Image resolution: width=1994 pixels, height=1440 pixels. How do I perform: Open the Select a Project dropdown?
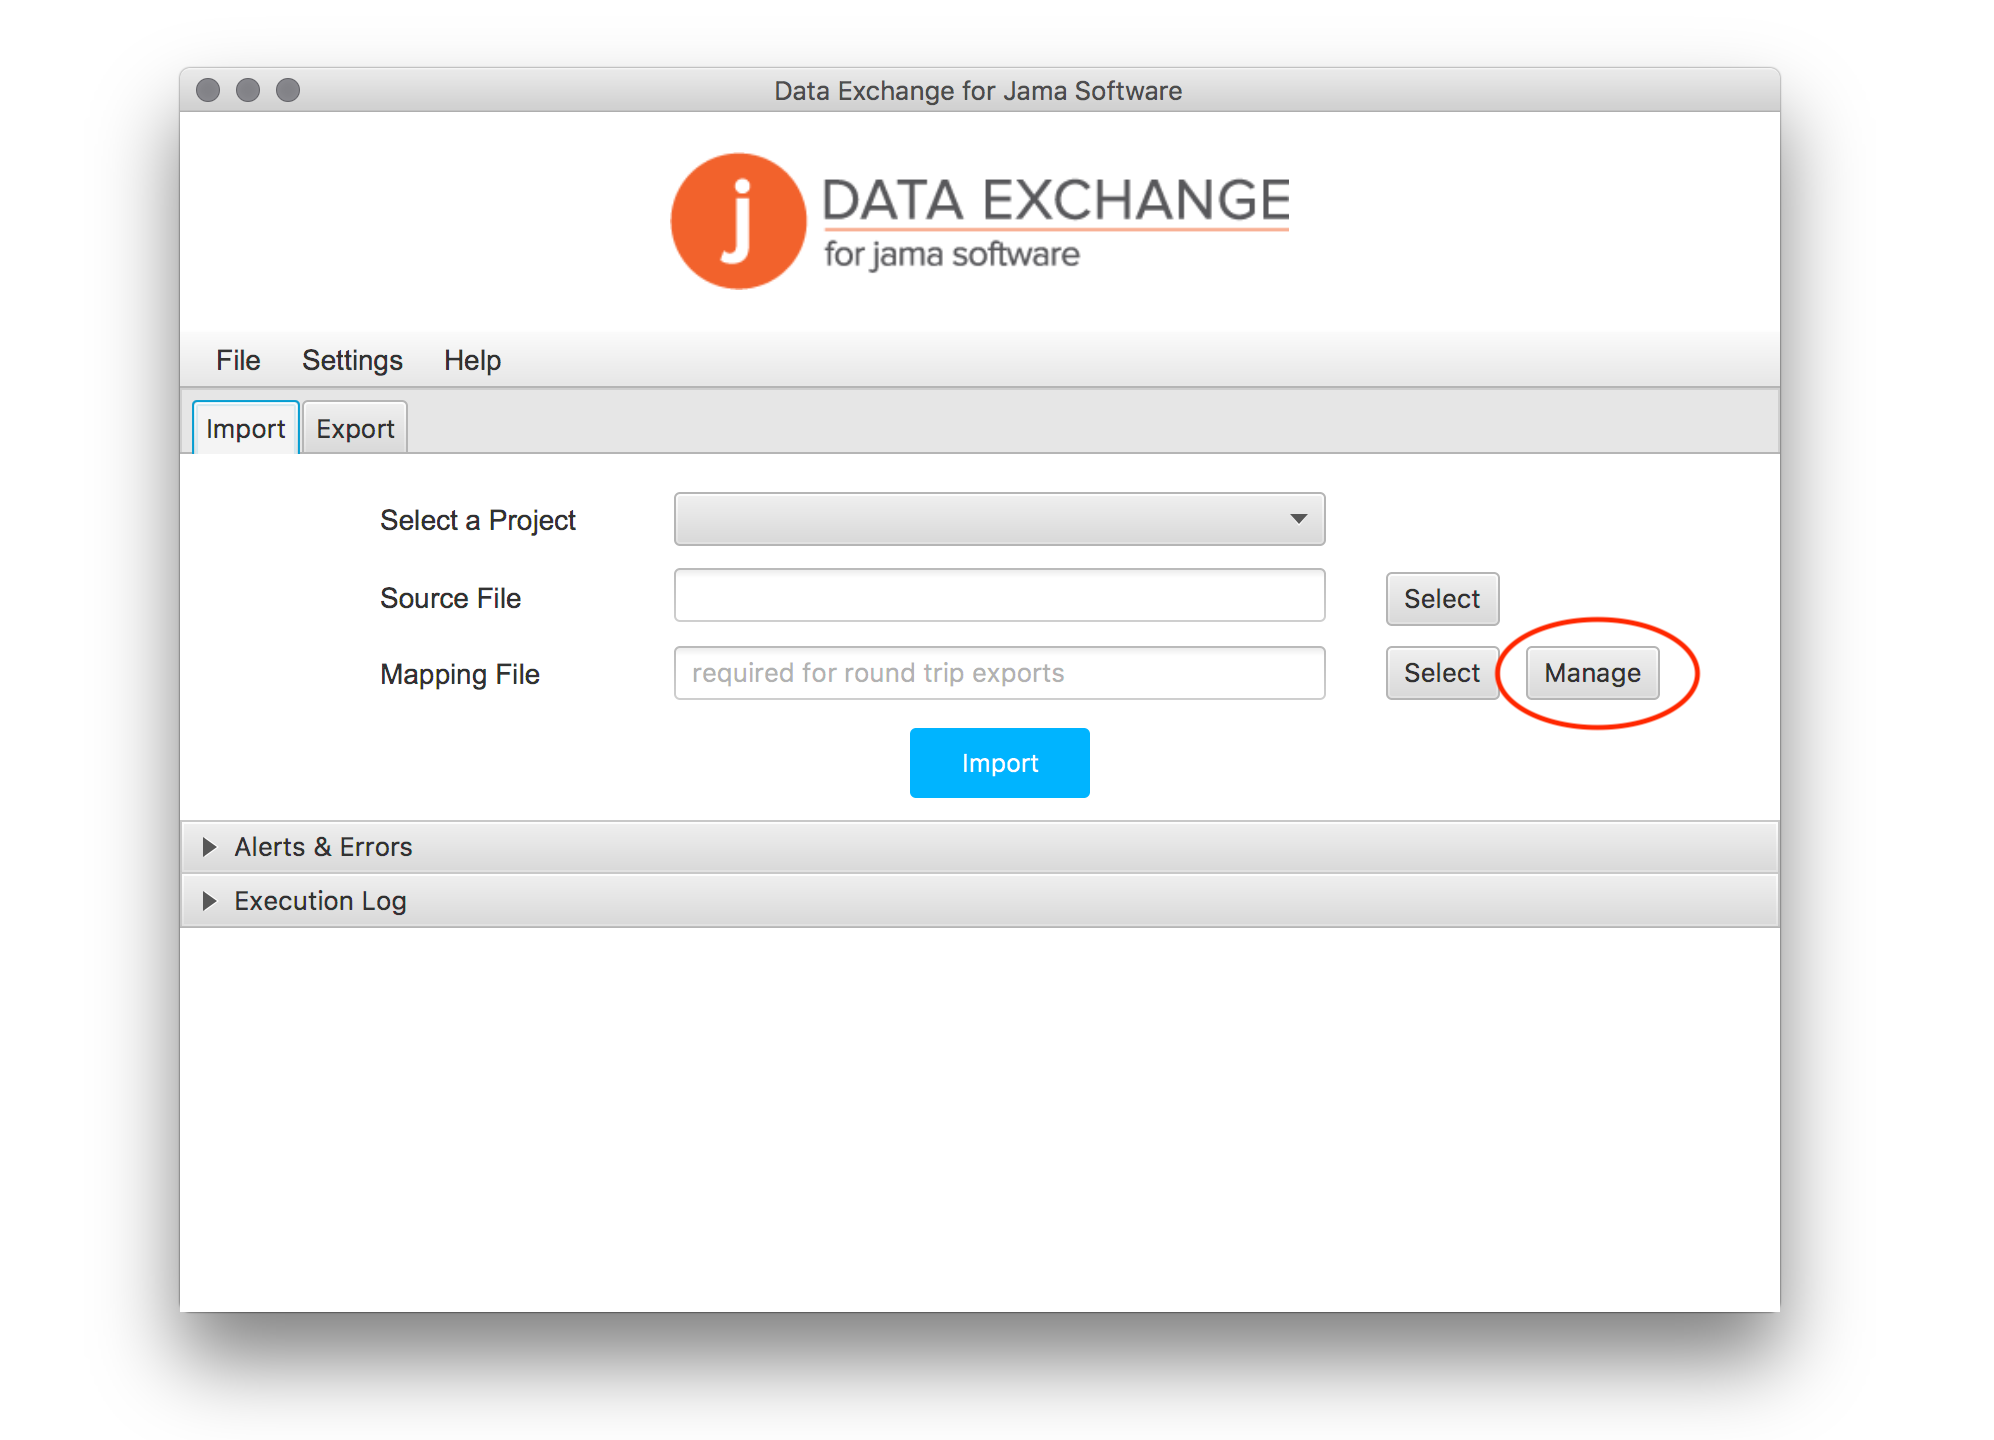pyautogui.click(x=1000, y=519)
